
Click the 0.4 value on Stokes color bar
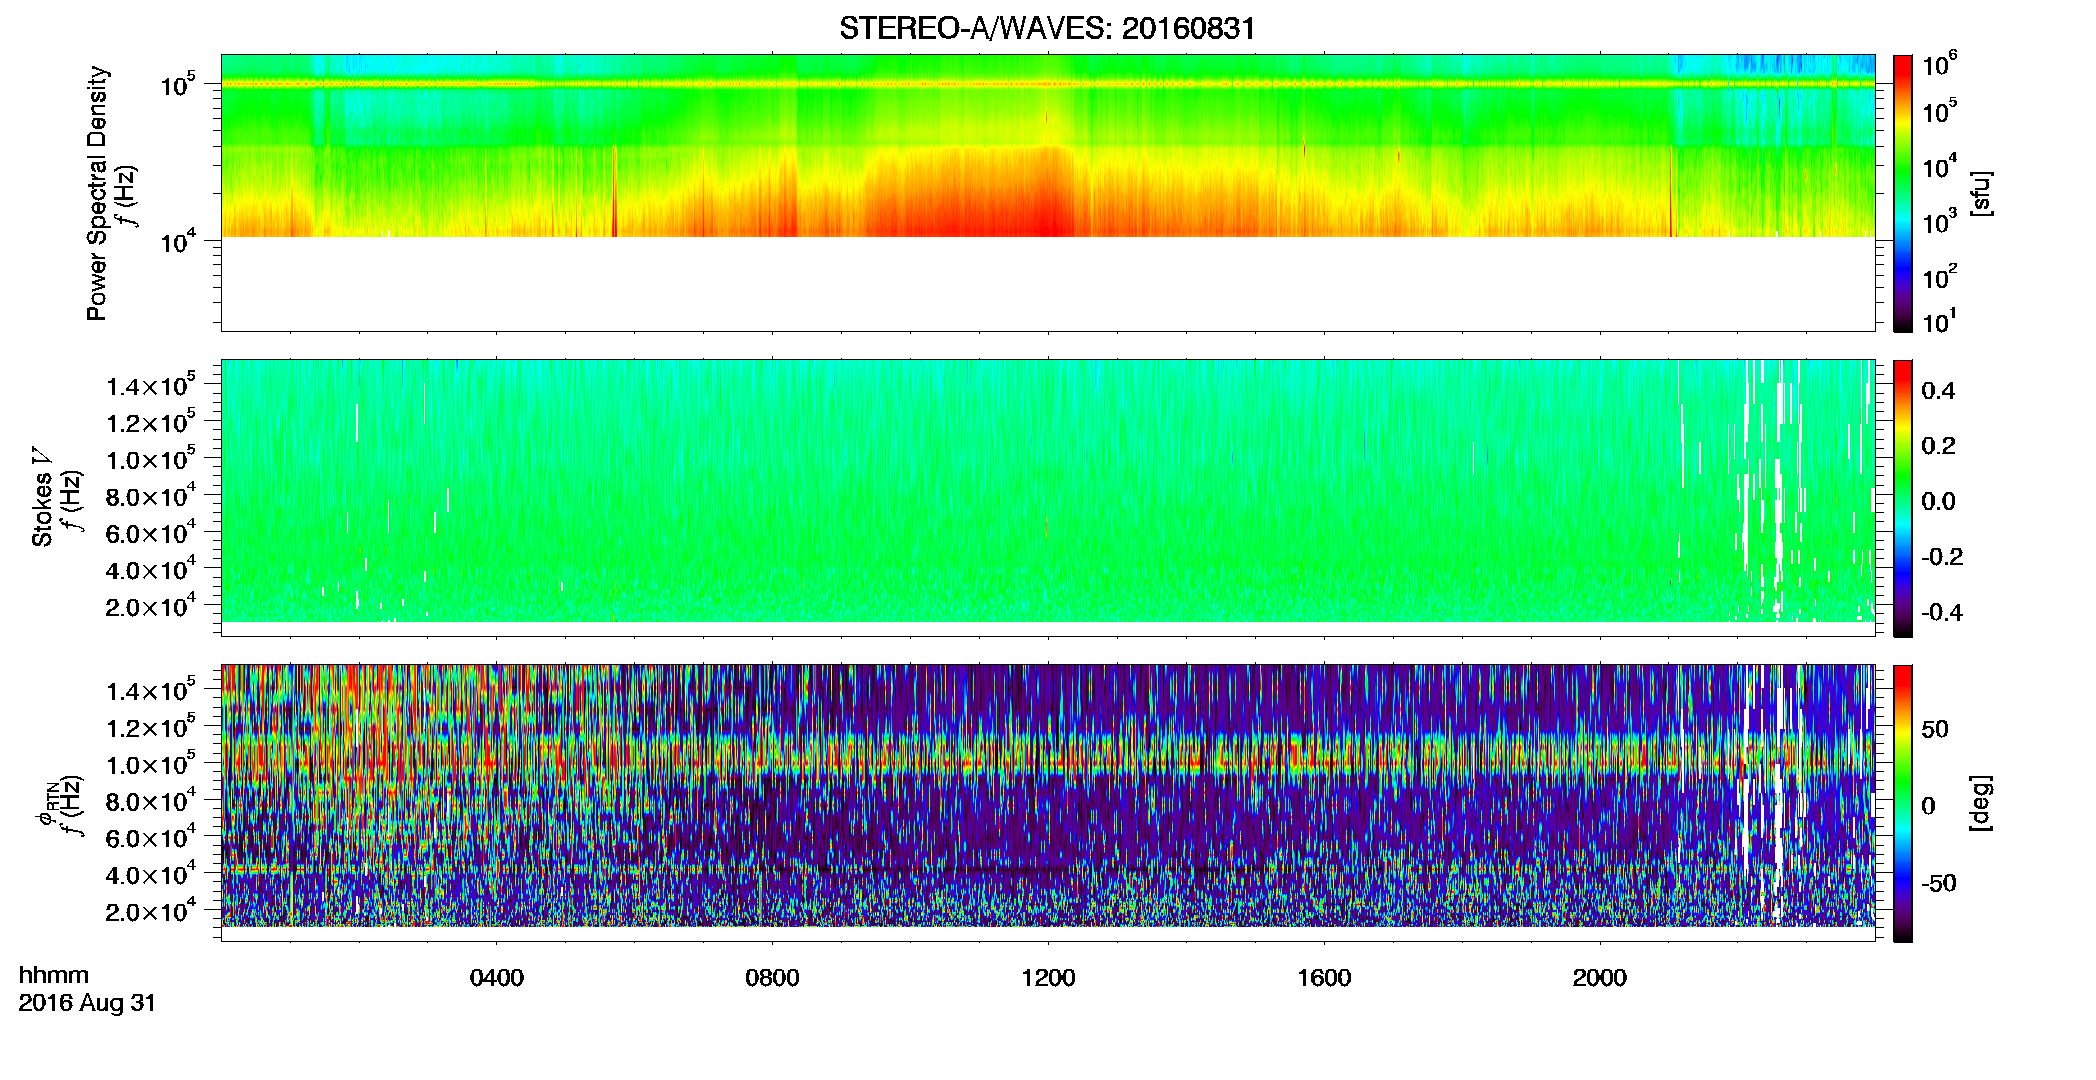click(x=1938, y=391)
